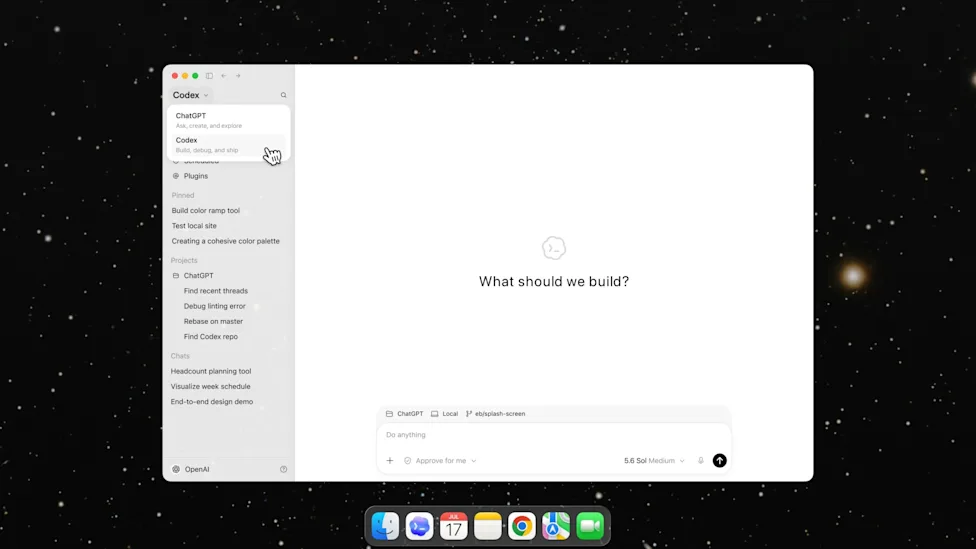
Task: Open FaceTime in the dock
Action: (x=590, y=527)
